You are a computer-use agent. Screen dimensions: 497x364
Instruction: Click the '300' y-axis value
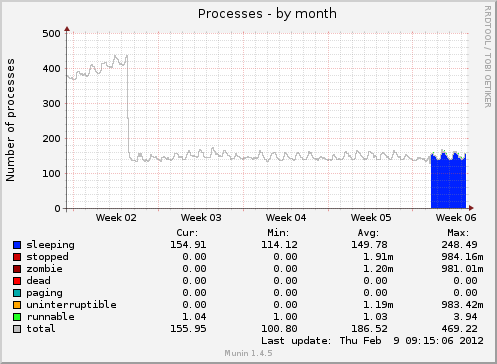[51, 104]
